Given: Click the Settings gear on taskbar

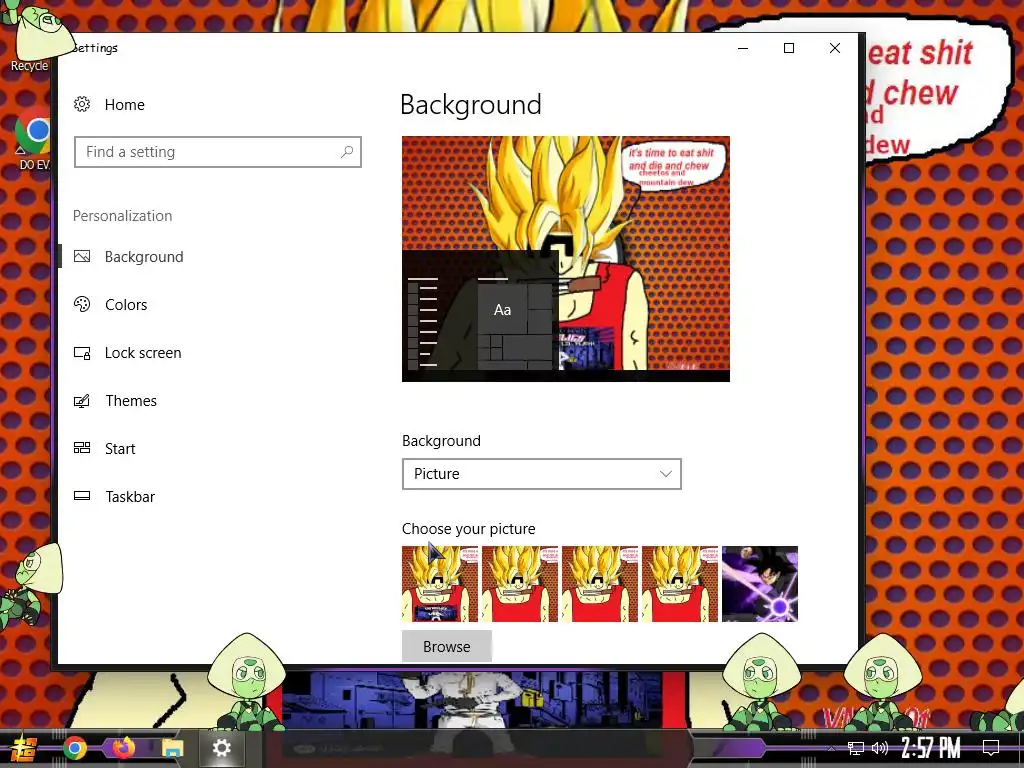Looking at the screenshot, I should 221,748.
